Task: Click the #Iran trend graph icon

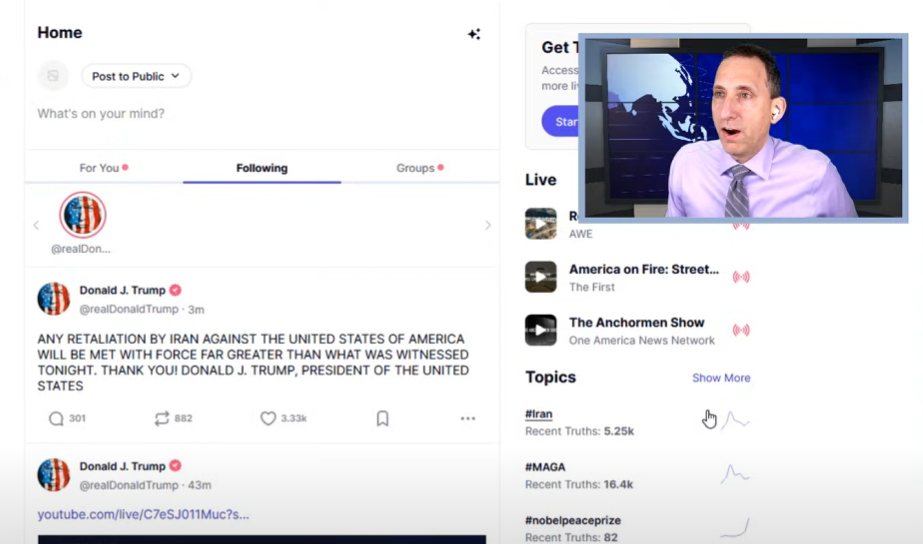Action: (x=735, y=420)
